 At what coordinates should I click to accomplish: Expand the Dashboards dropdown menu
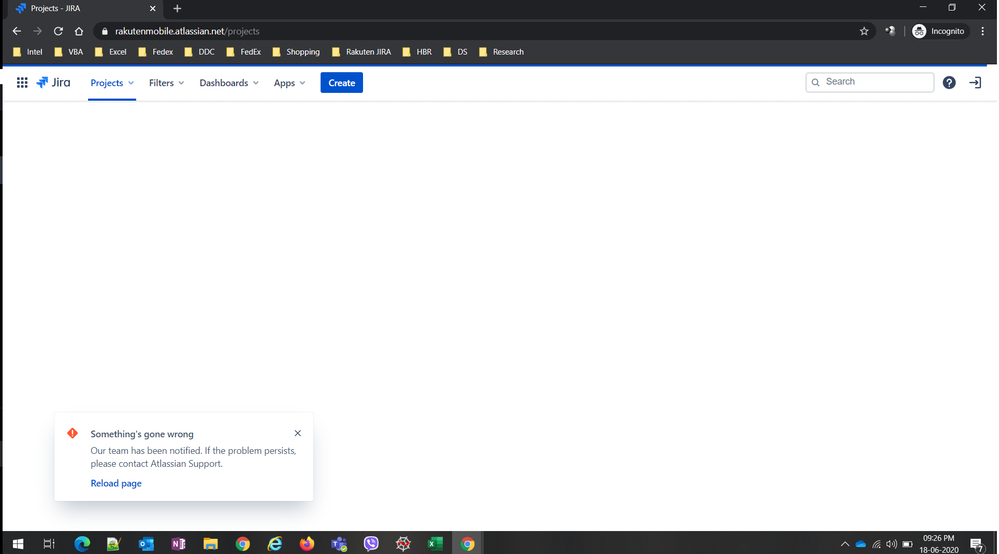(x=229, y=83)
